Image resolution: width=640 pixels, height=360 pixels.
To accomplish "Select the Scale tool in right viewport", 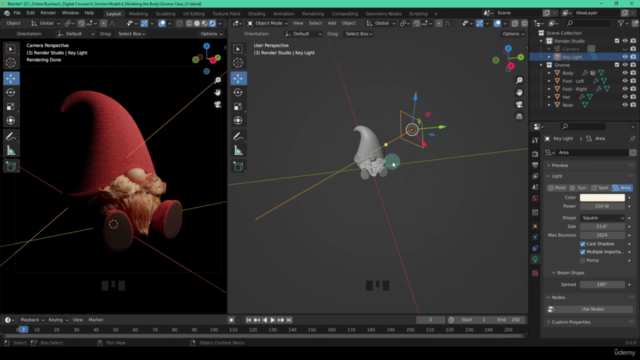I will (x=238, y=107).
